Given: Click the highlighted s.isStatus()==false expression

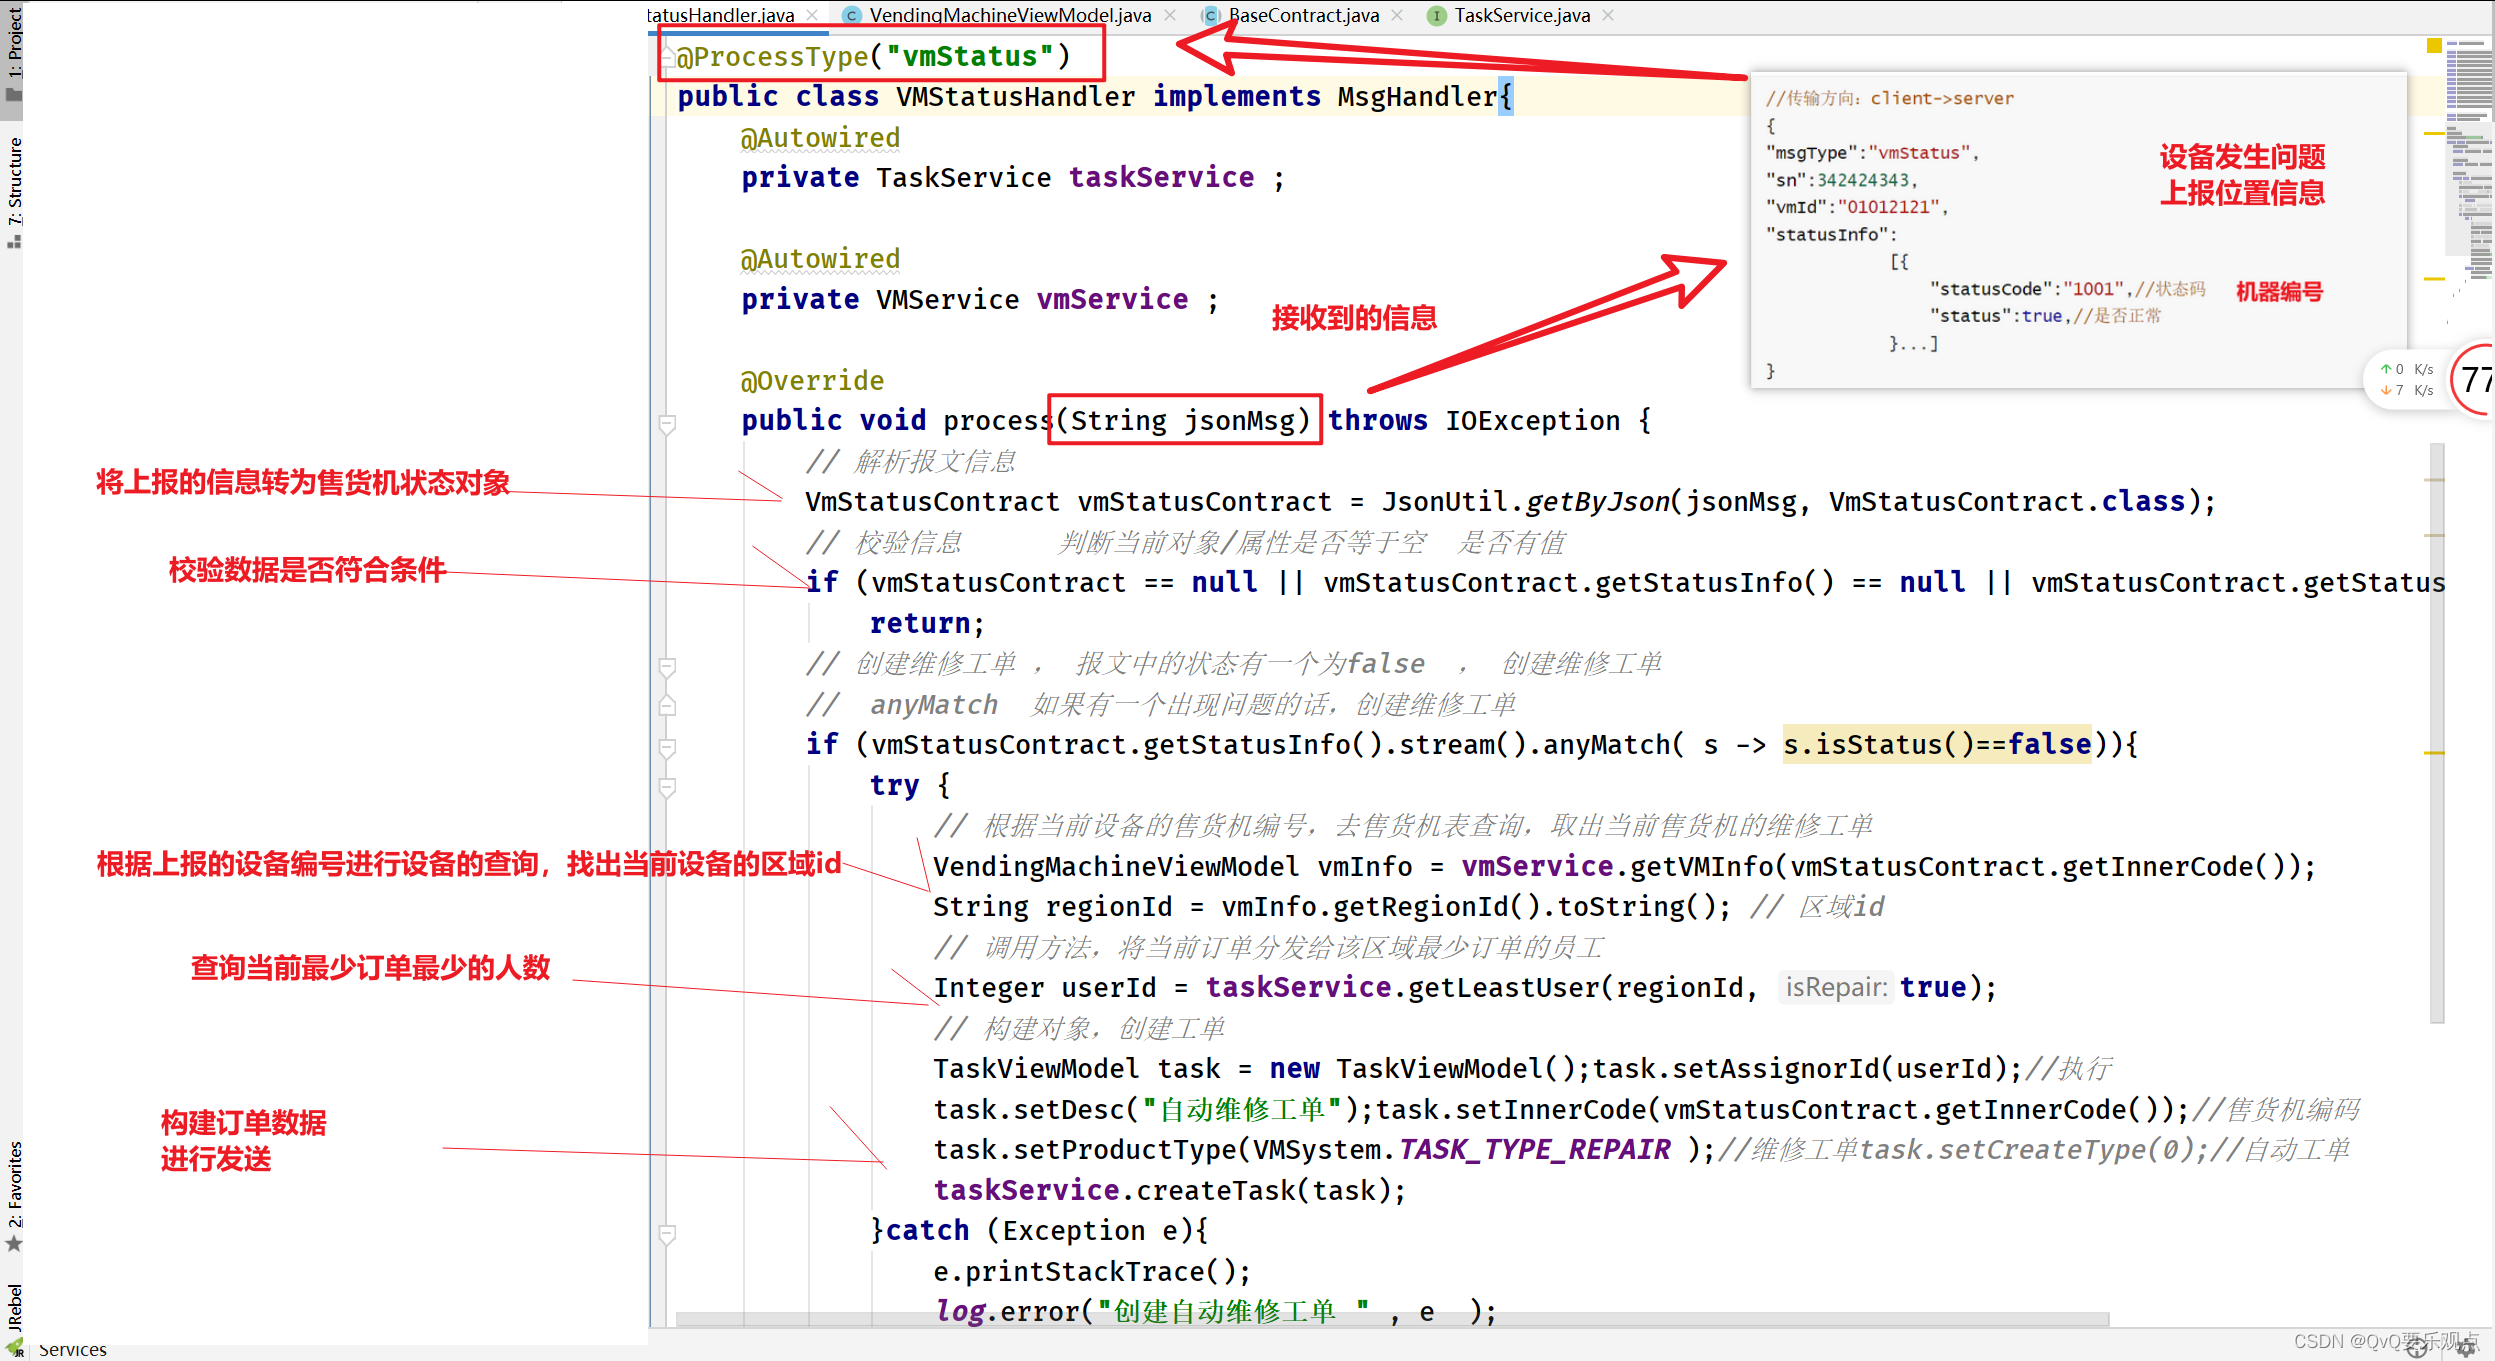Looking at the screenshot, I should tap(1937, 745).
